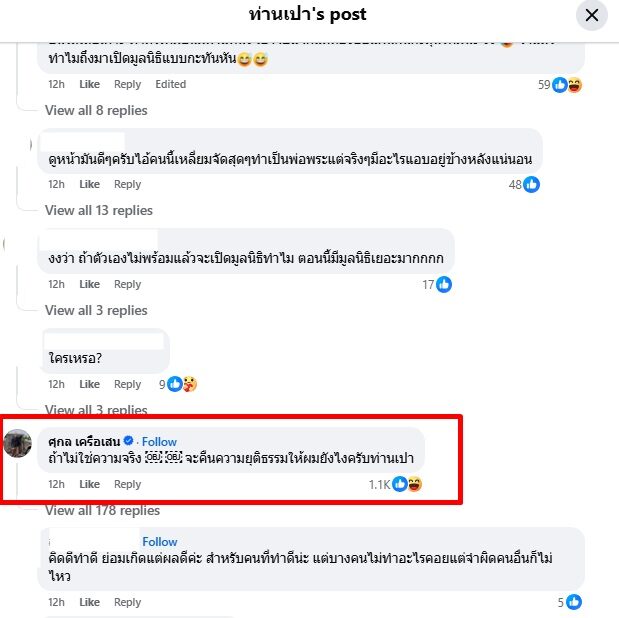Expand View all 8 replies
619x618 pixels.
point(96,111)
